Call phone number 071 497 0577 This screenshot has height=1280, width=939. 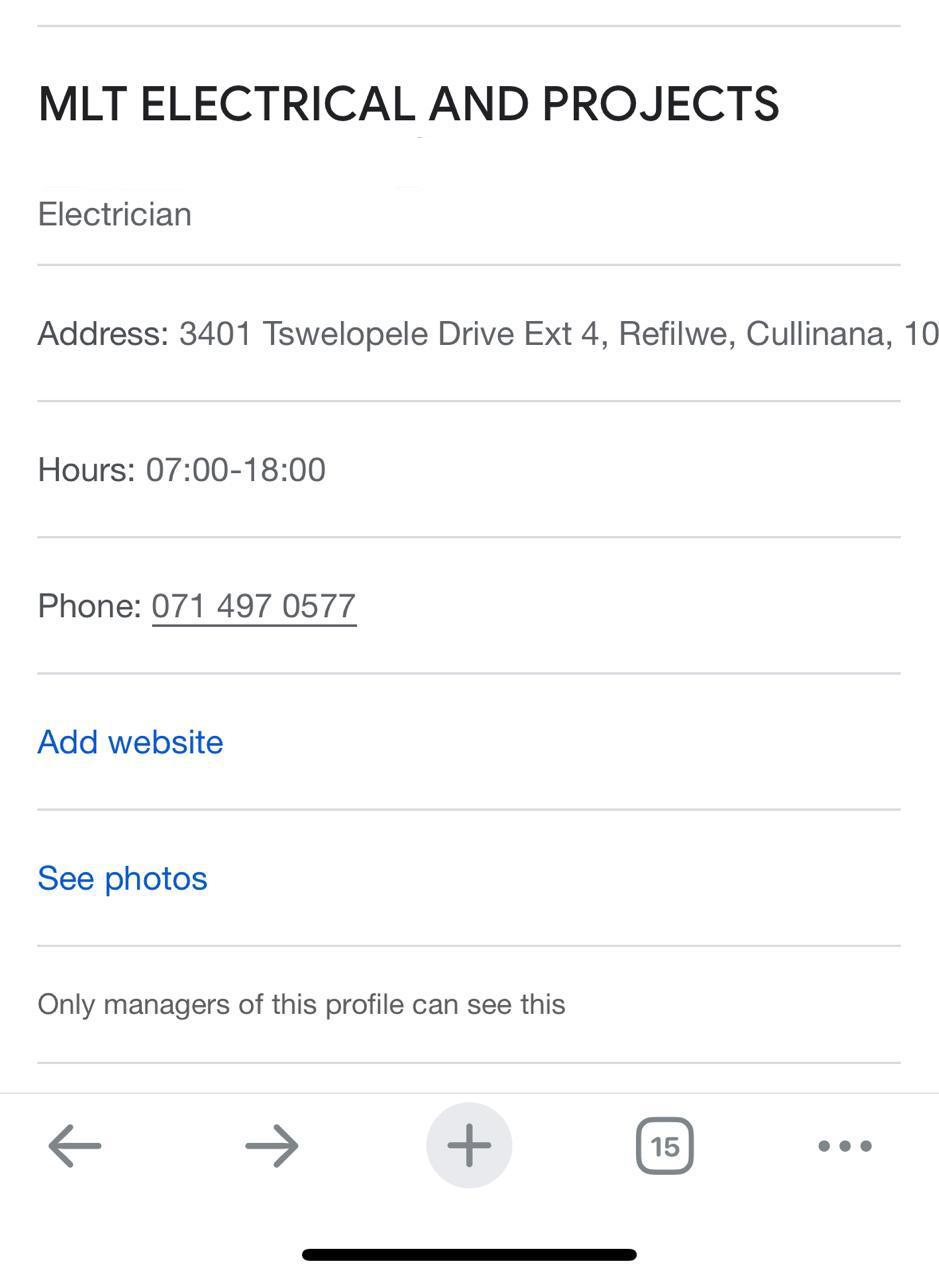click(x=254, y=606)
